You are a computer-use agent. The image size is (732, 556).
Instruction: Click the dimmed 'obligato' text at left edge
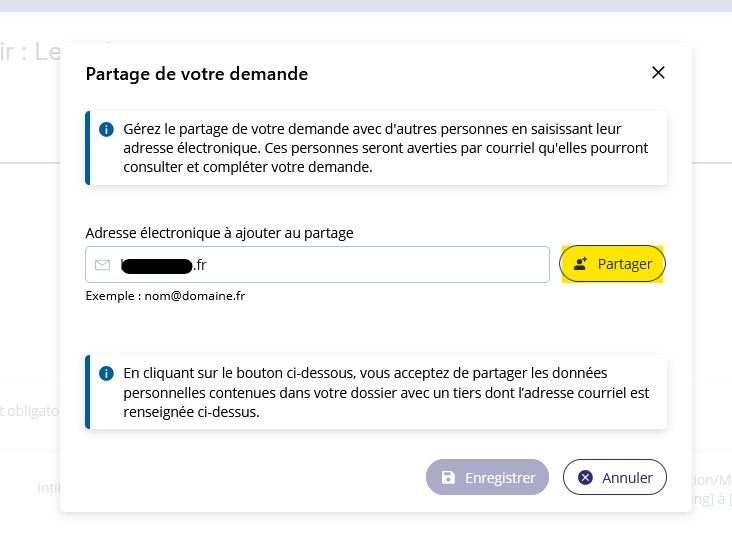point(30,411)
